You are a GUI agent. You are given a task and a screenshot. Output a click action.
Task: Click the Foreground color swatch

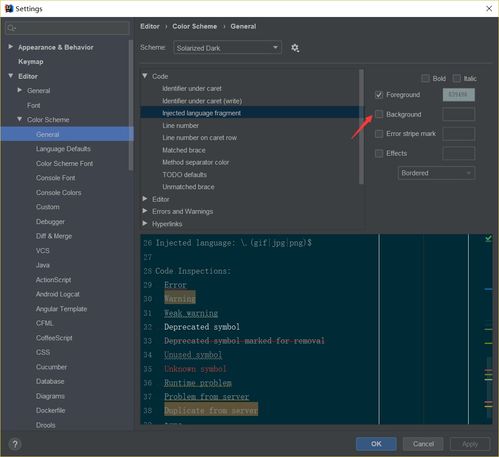click(x=459, y=95)
